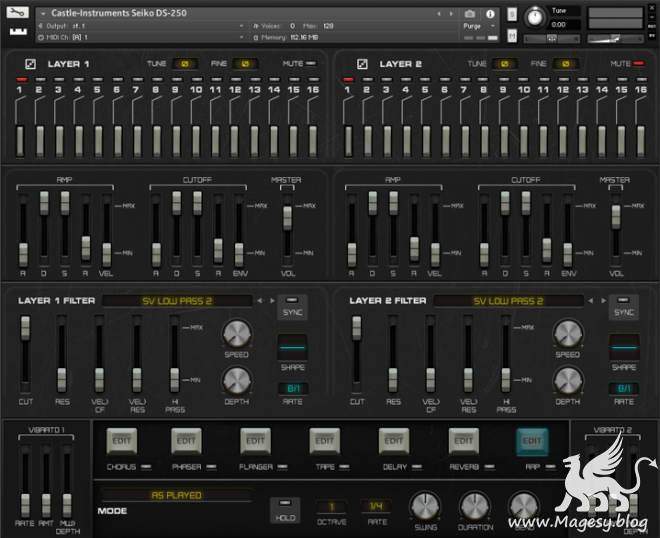This screenshot has width=660, height=538.
Task: Click the Layer 1 filter Speed knob
Action: coord(237,333)
